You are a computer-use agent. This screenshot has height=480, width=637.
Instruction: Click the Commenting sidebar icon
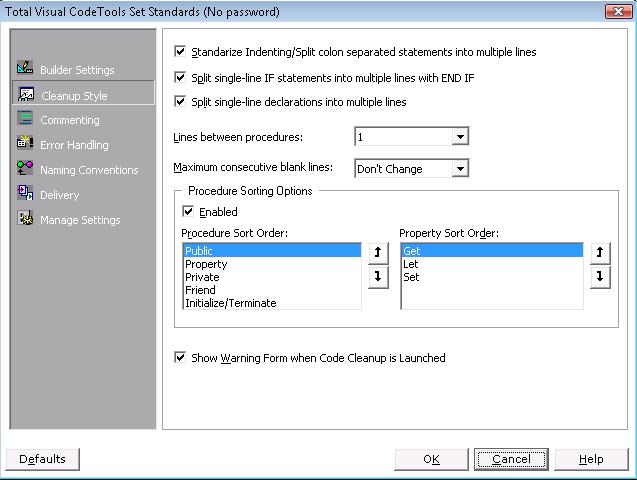25,118
